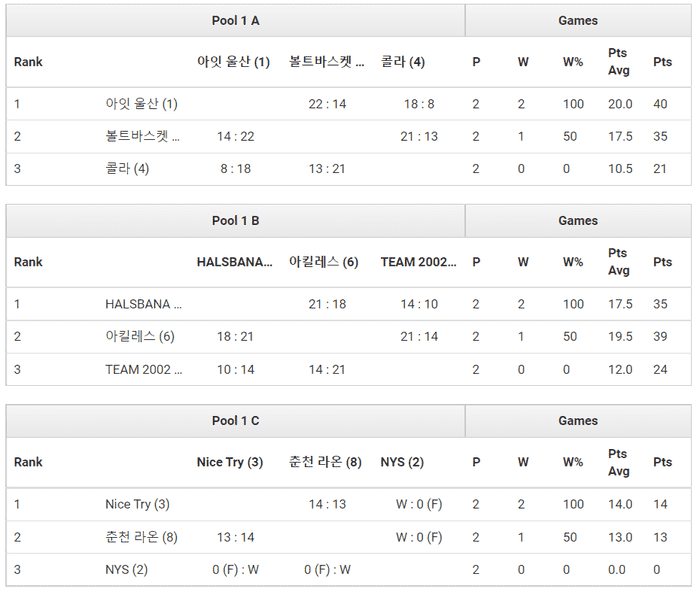Open HALSBANA team in Pool 1 B rank 1 row
Viewport: 700px width, 595px height.
pos(143,304)
